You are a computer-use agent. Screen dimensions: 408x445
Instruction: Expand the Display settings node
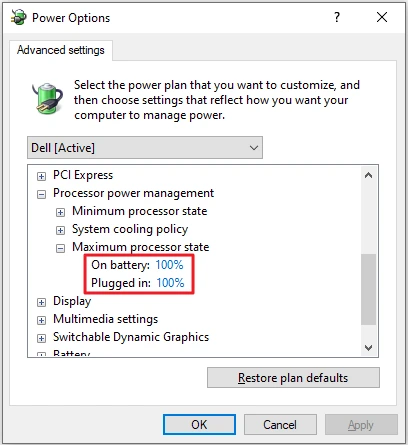pyautogui.click(x=41, y=302)
